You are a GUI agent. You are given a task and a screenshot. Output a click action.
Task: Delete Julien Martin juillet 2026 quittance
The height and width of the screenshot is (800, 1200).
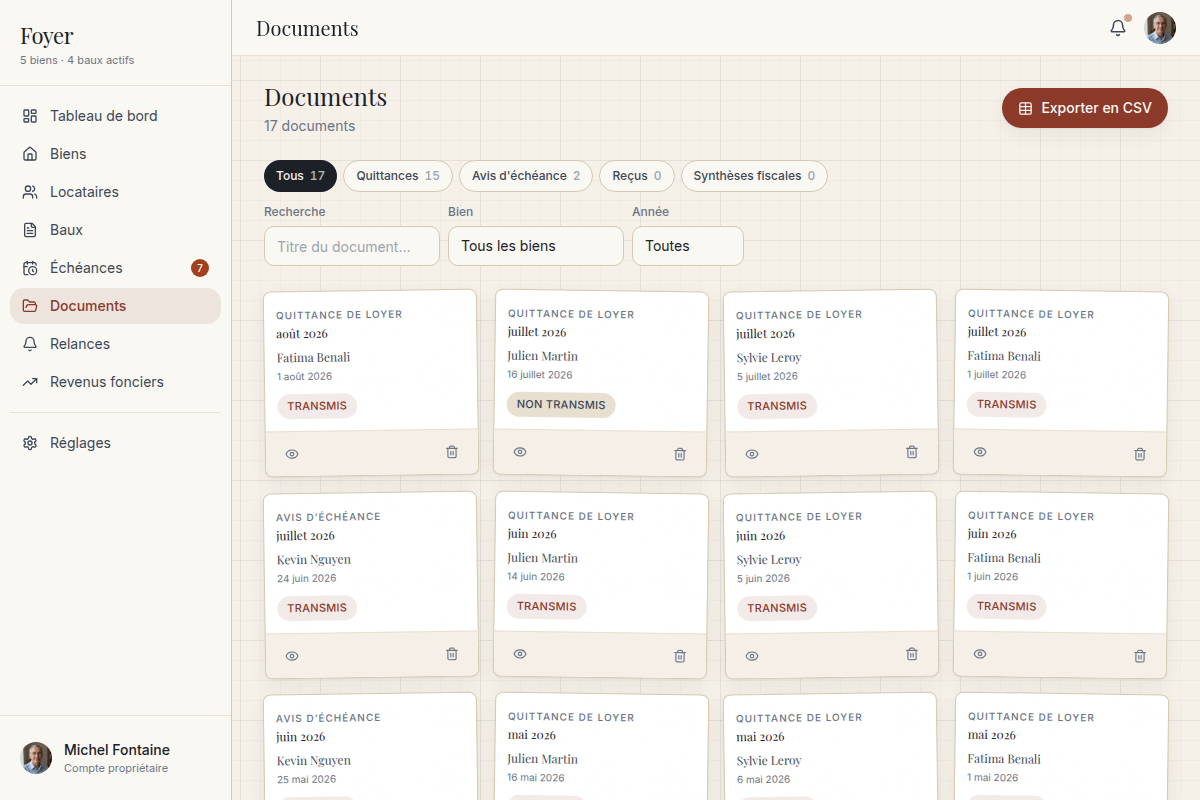(680, 454)
